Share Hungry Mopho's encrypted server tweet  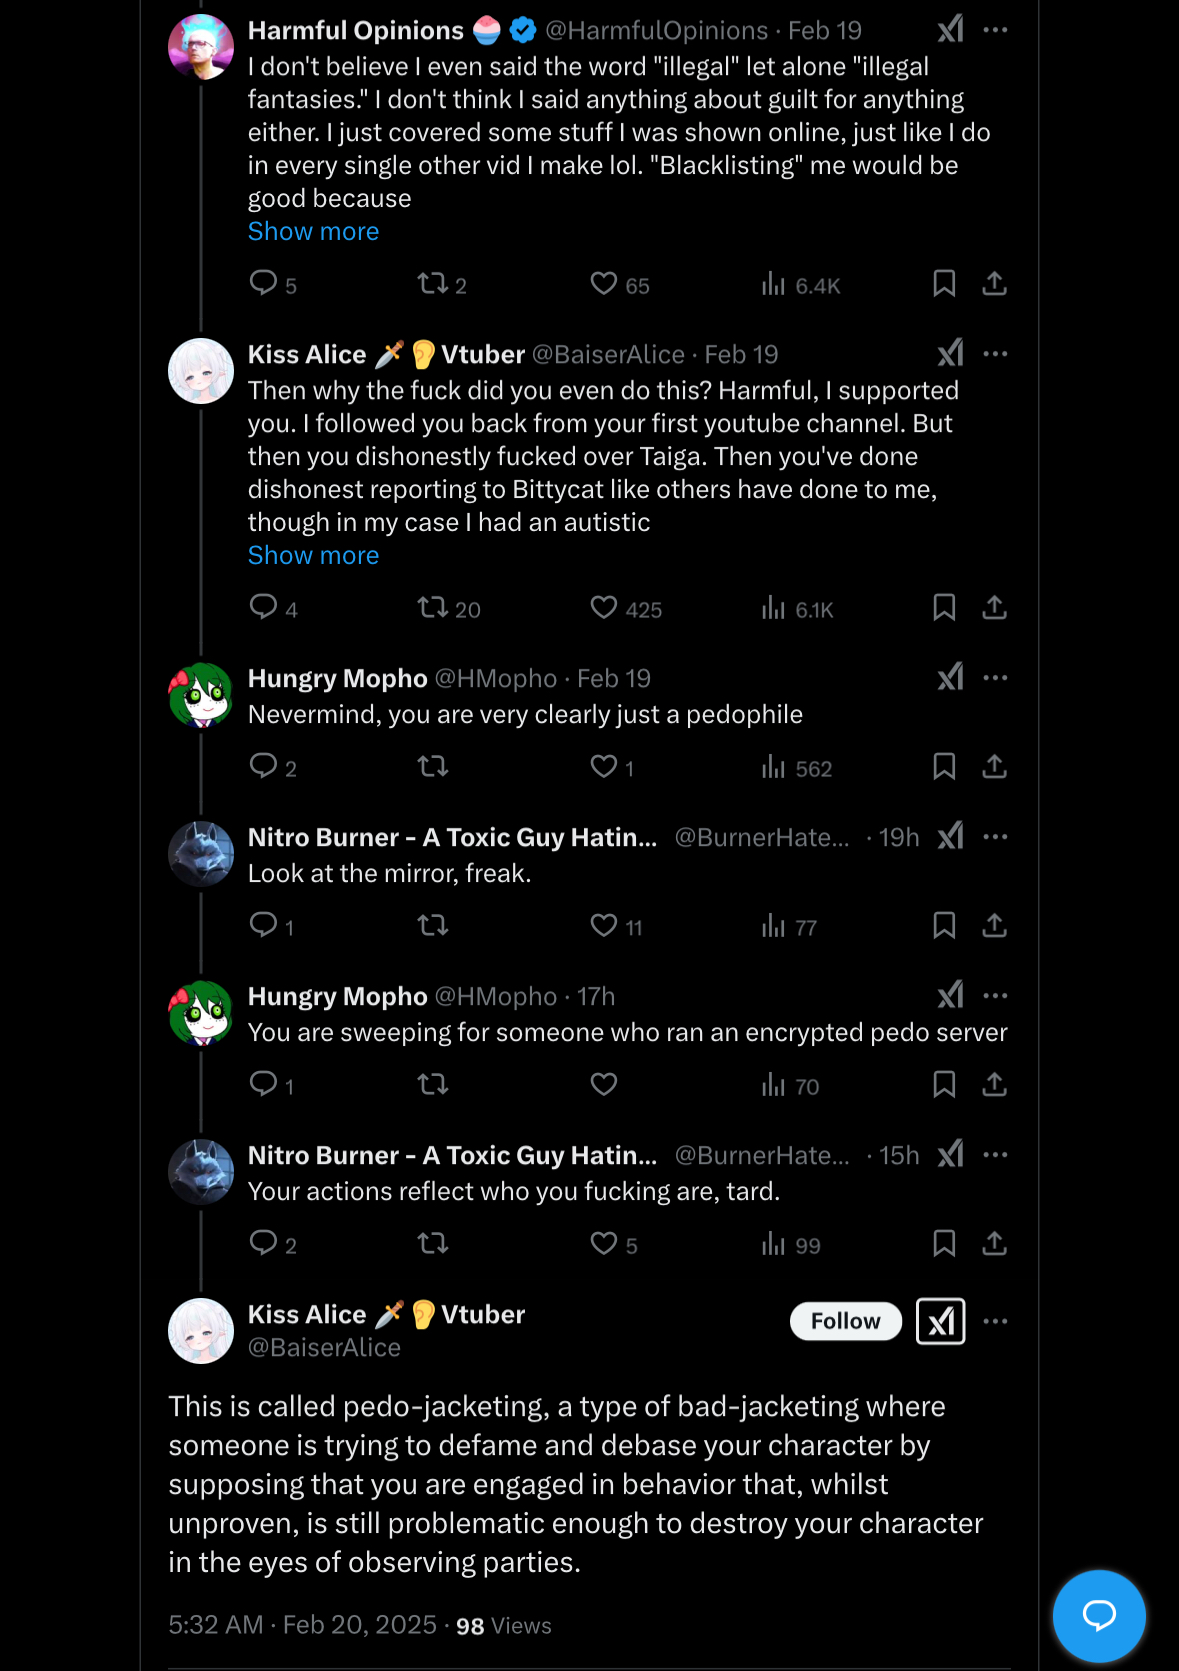tap(994, 1085)
